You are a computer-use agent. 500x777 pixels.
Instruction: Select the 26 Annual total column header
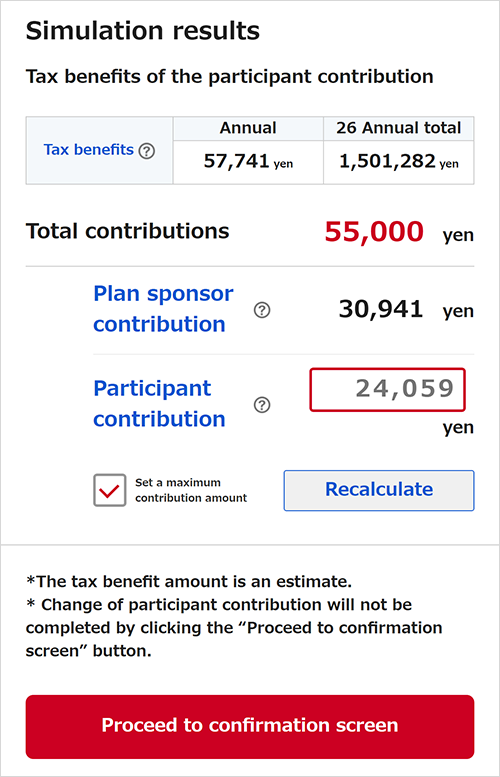click(398, 128)
